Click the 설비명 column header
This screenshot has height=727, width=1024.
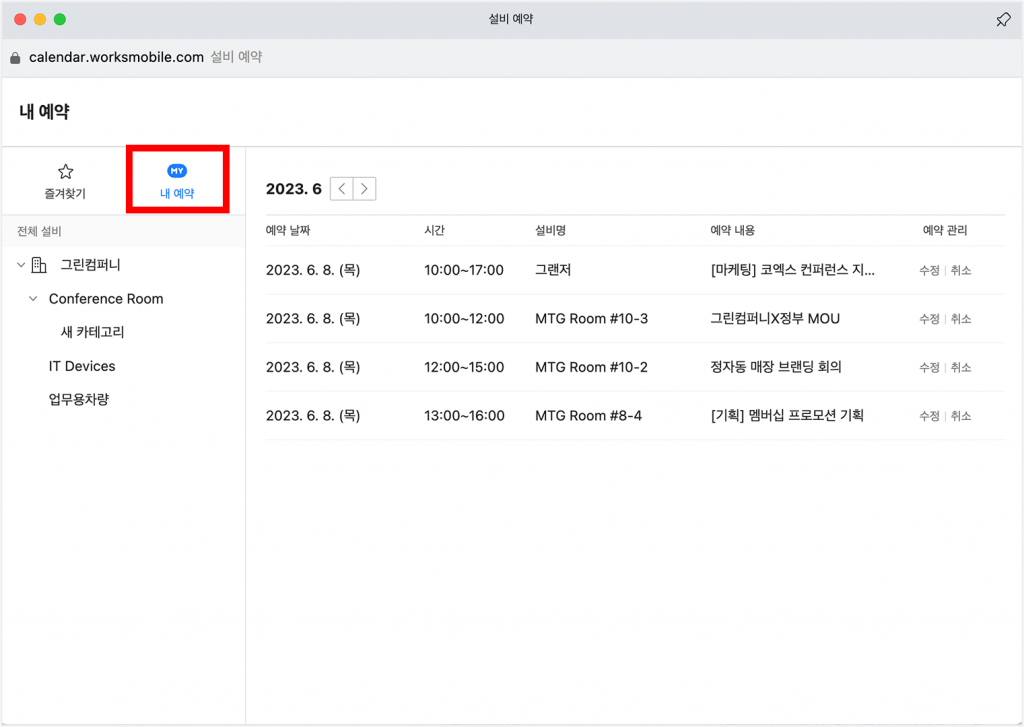(551, 230)
